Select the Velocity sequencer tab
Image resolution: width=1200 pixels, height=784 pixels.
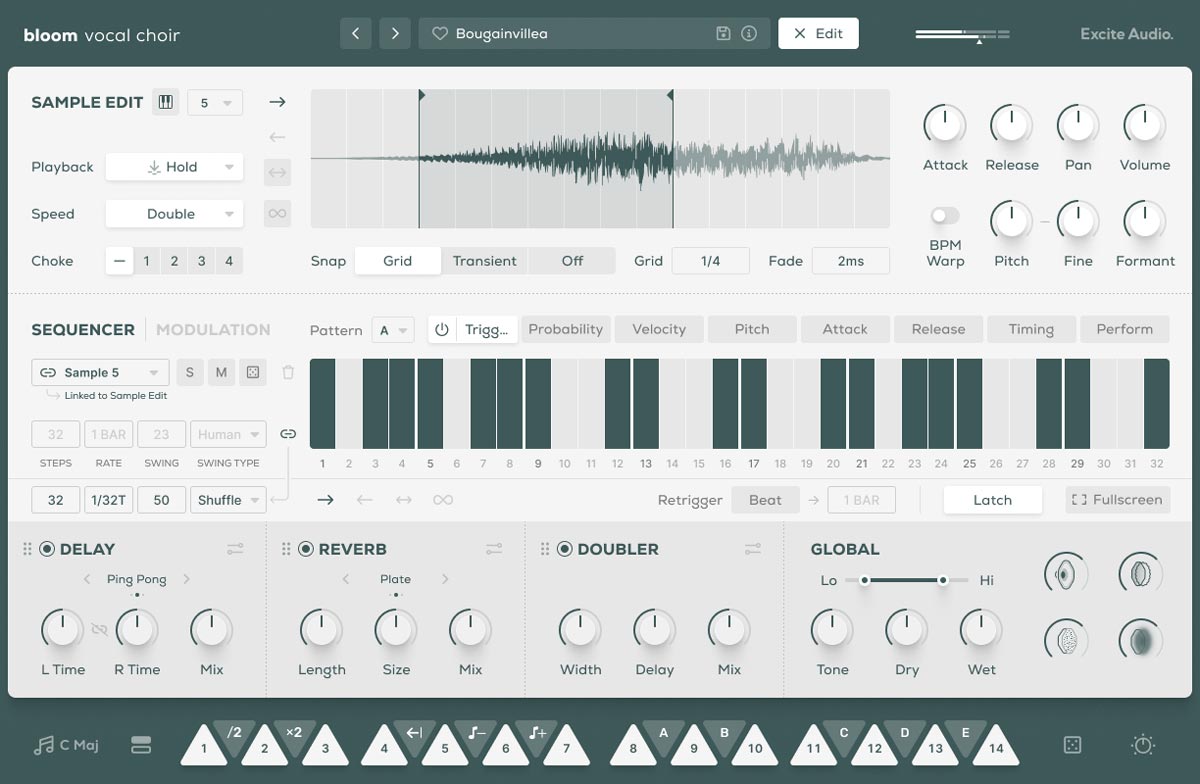pos(659,328)
